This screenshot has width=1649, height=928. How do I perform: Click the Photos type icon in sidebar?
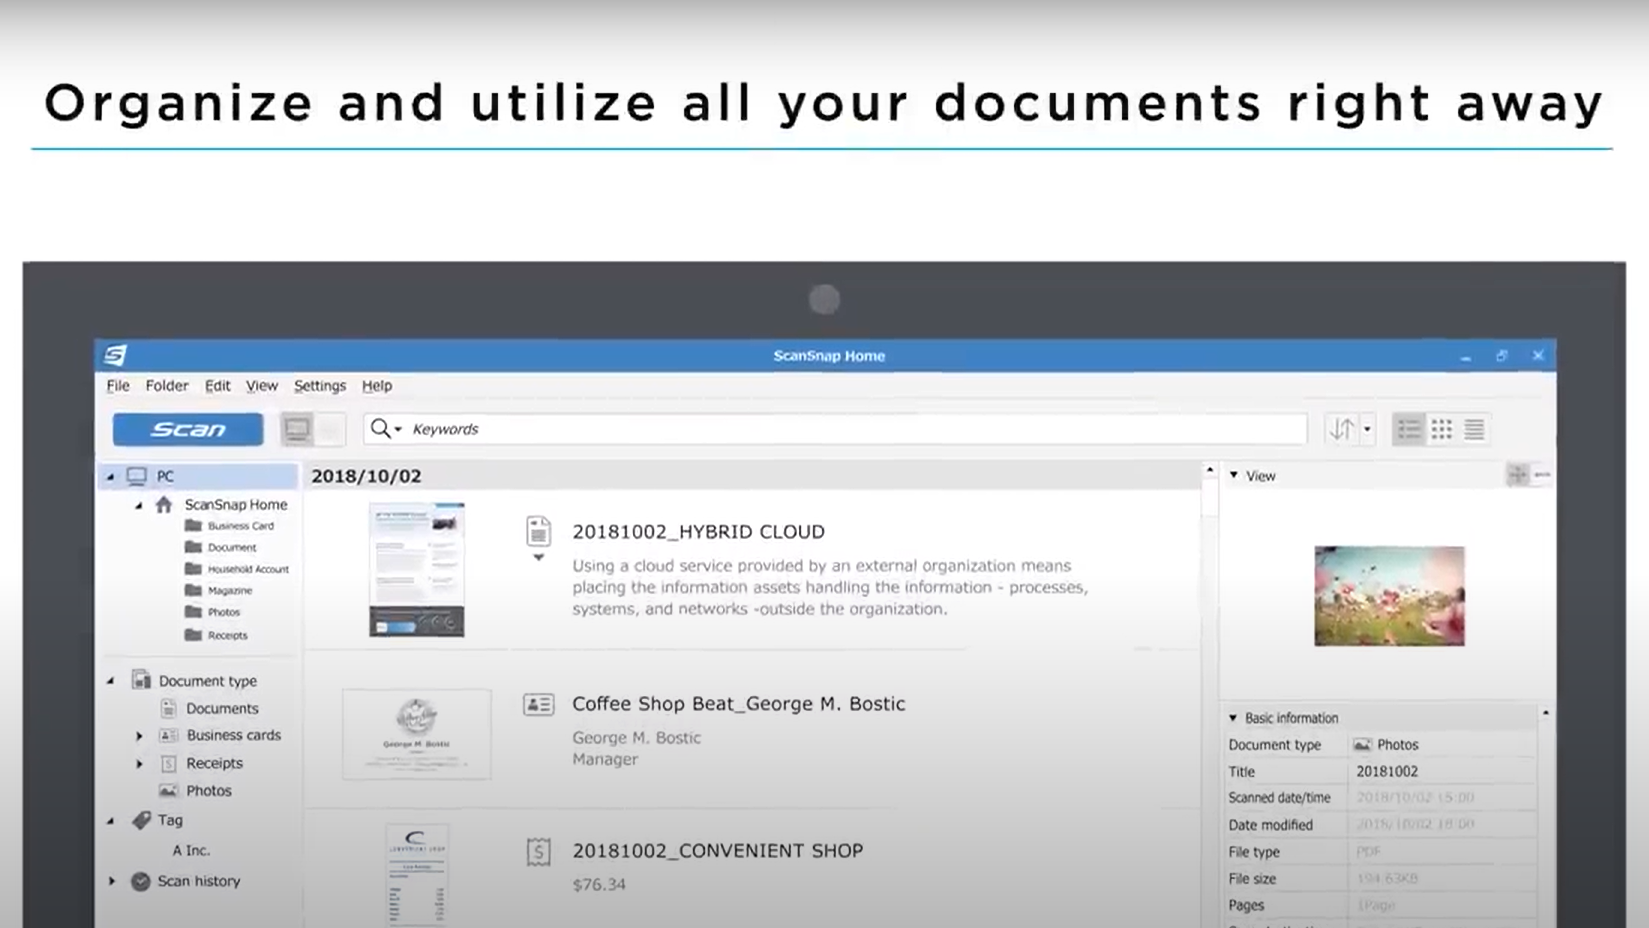(x=168, y=790)
